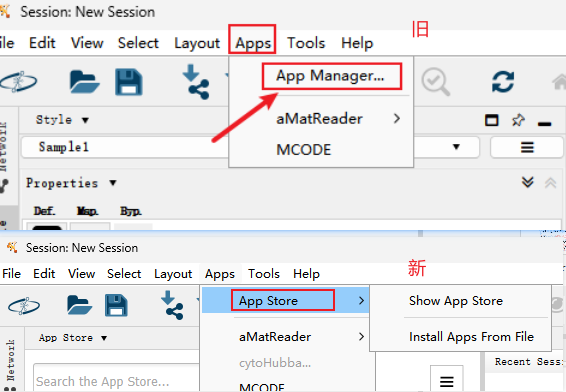Open File menu in lower window

pos(11,274)
